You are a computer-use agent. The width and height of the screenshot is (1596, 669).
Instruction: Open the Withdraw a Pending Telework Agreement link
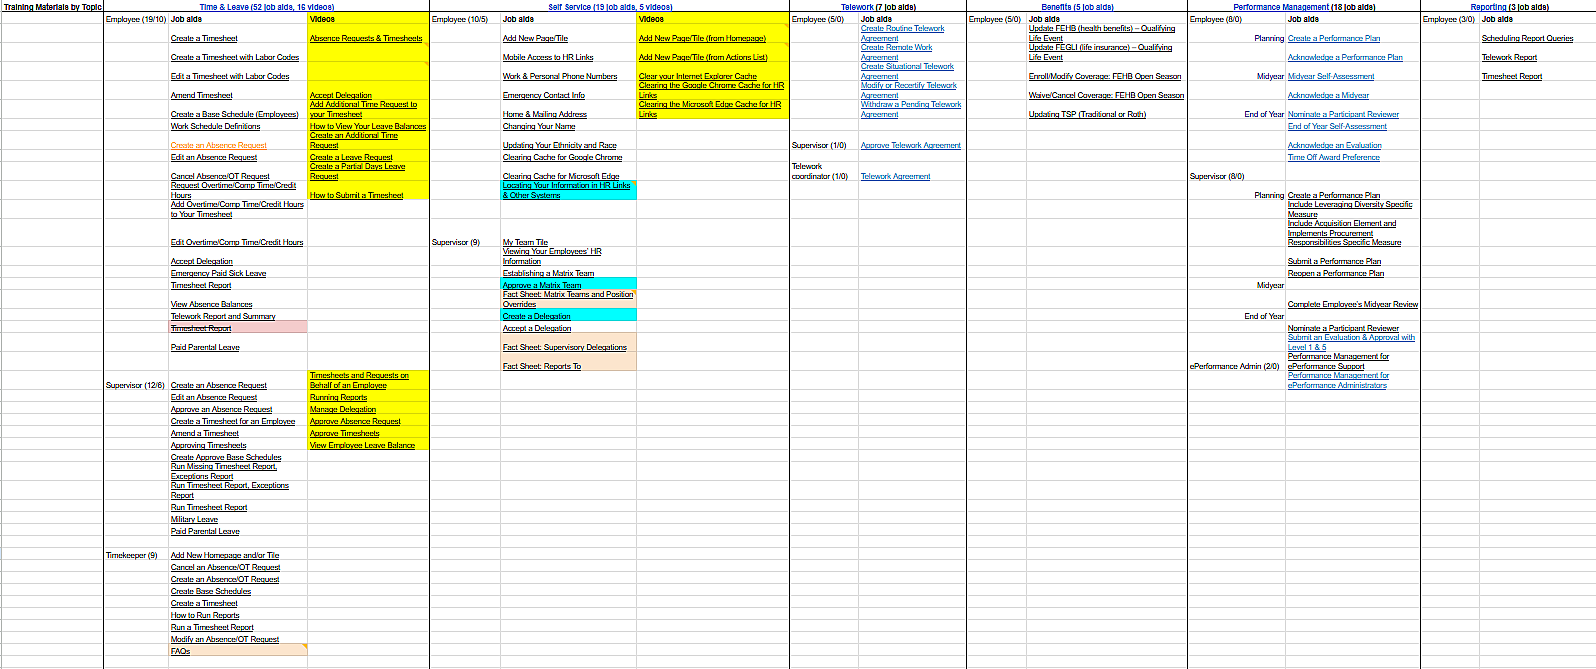[911, 110]
